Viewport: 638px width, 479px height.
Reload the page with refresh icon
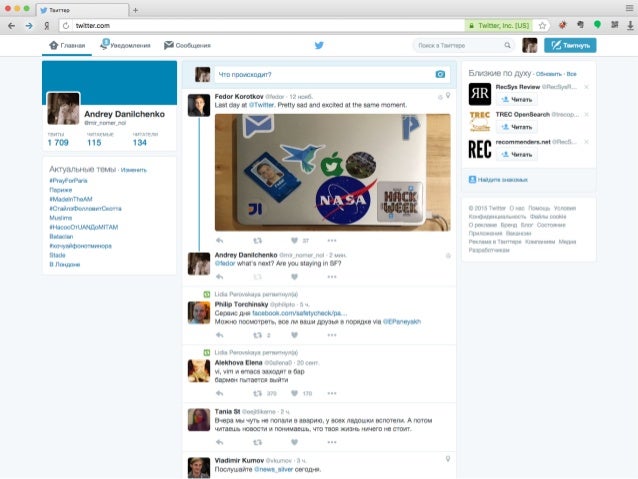click(x=66, y=26)
